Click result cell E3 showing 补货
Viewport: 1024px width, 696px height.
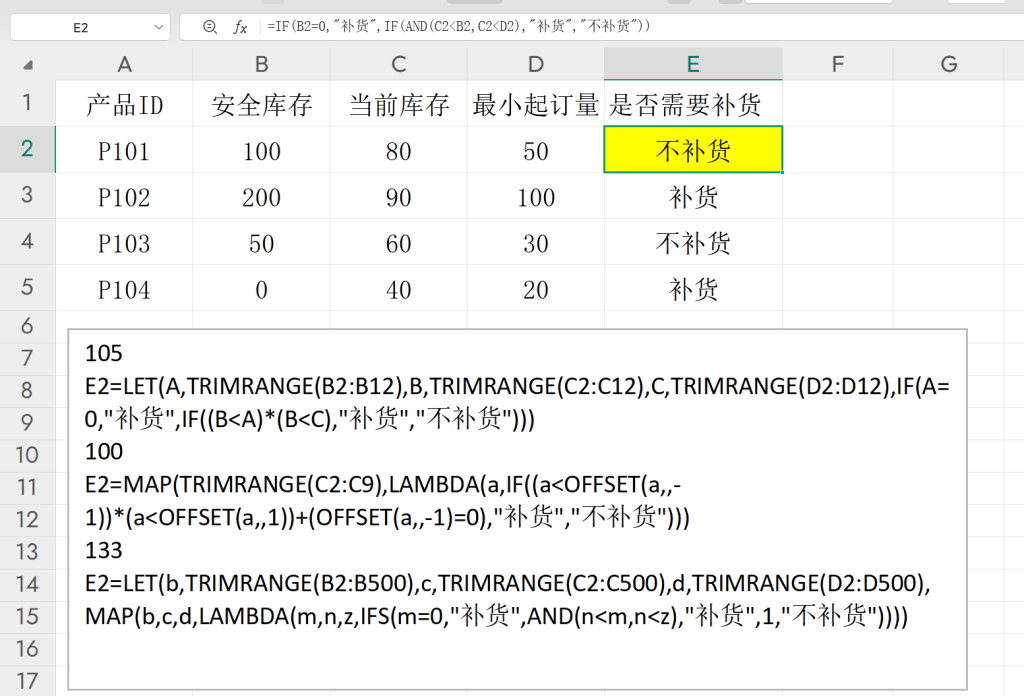click(693, 197)
